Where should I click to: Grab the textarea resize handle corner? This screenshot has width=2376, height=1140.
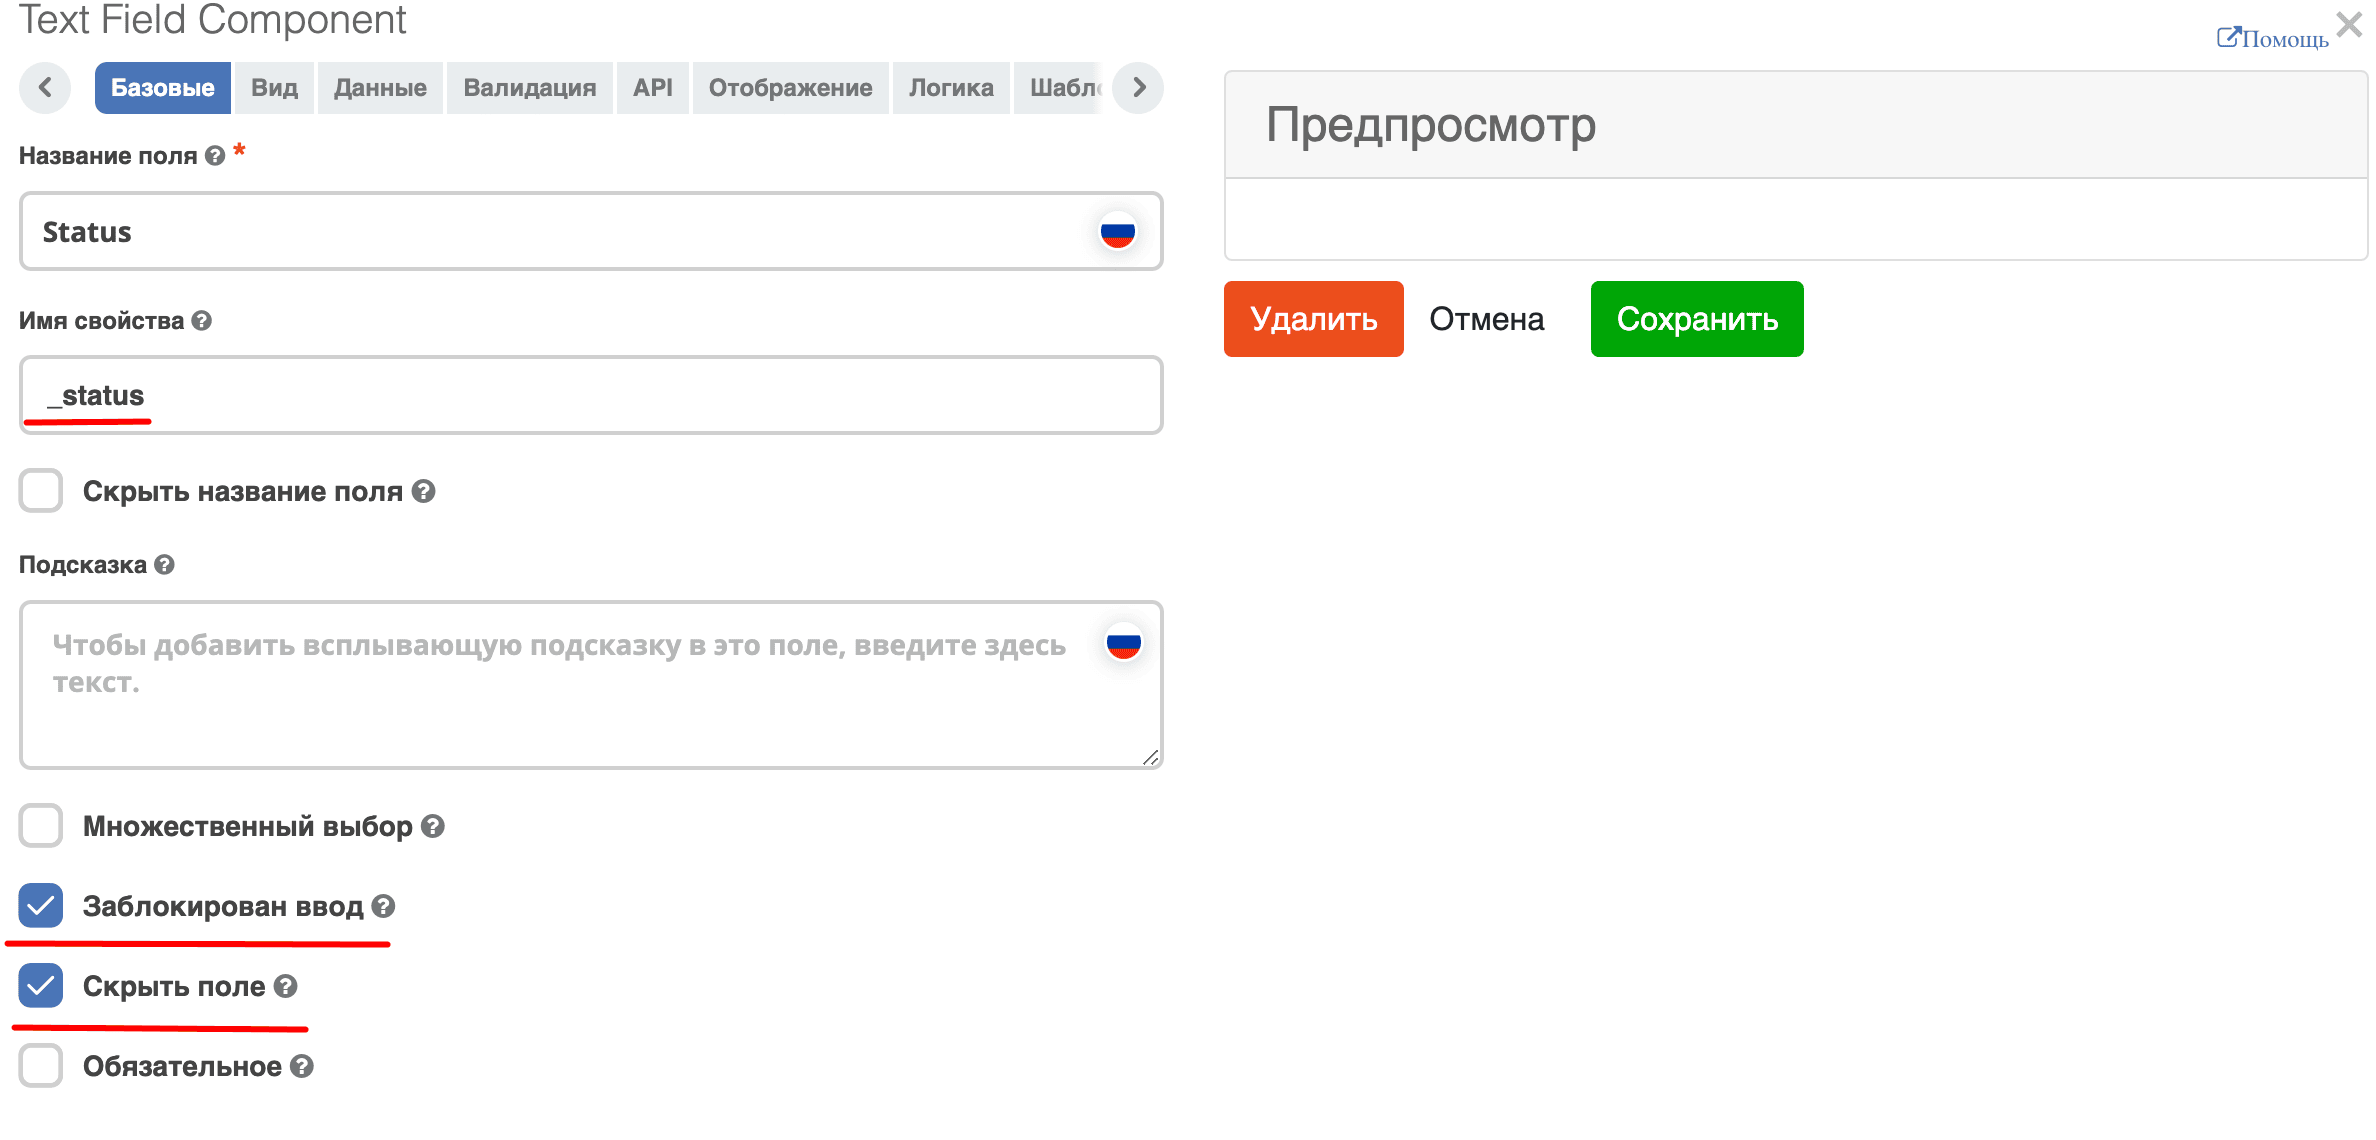coord(1151,758)
